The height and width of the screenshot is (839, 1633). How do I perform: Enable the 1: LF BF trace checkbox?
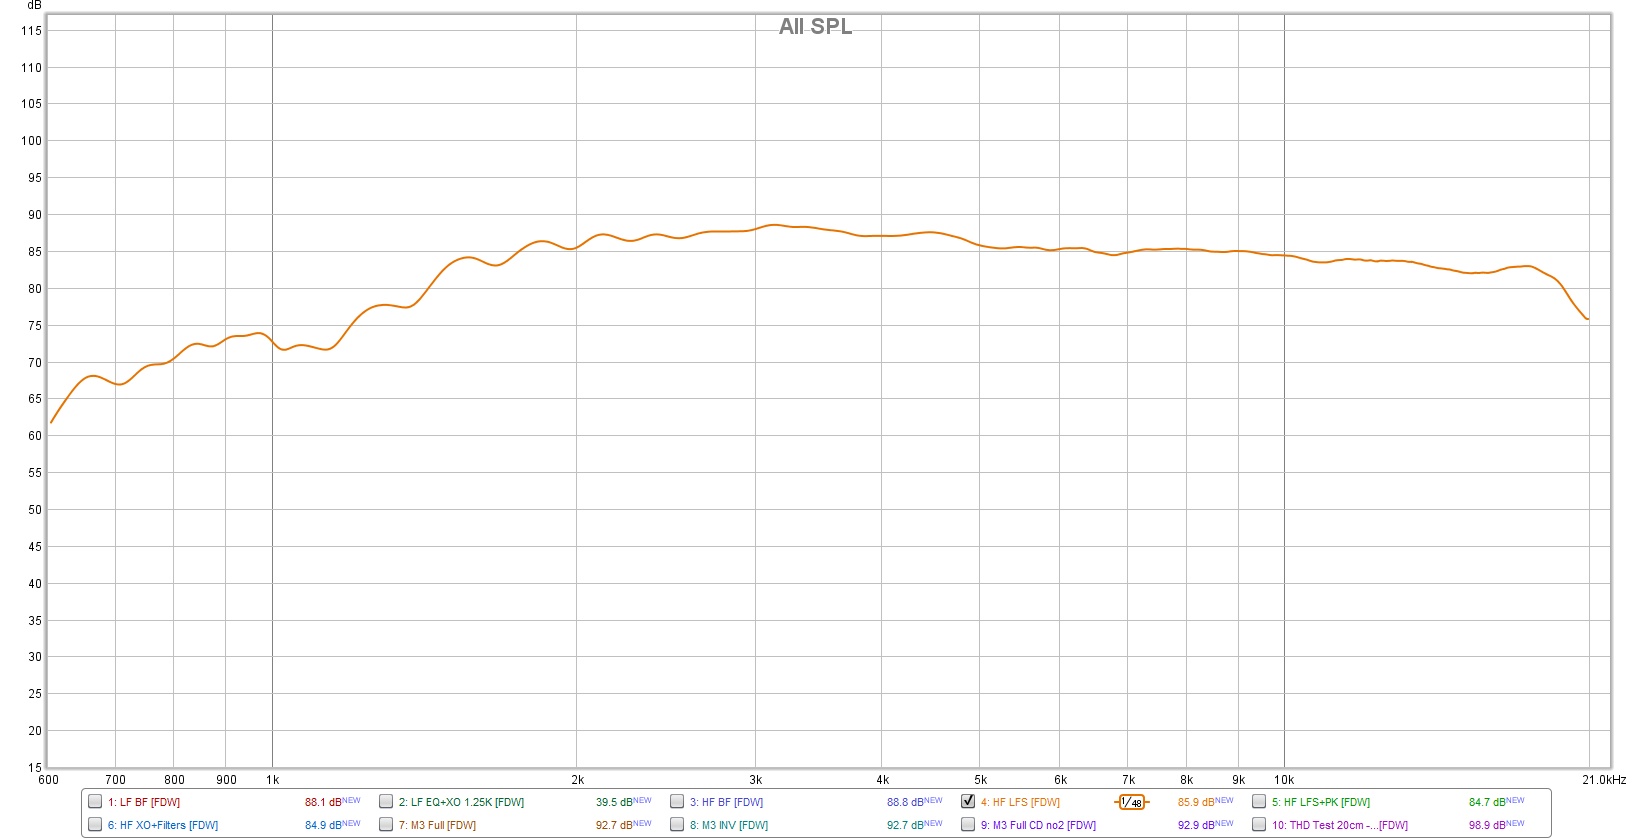95,801
